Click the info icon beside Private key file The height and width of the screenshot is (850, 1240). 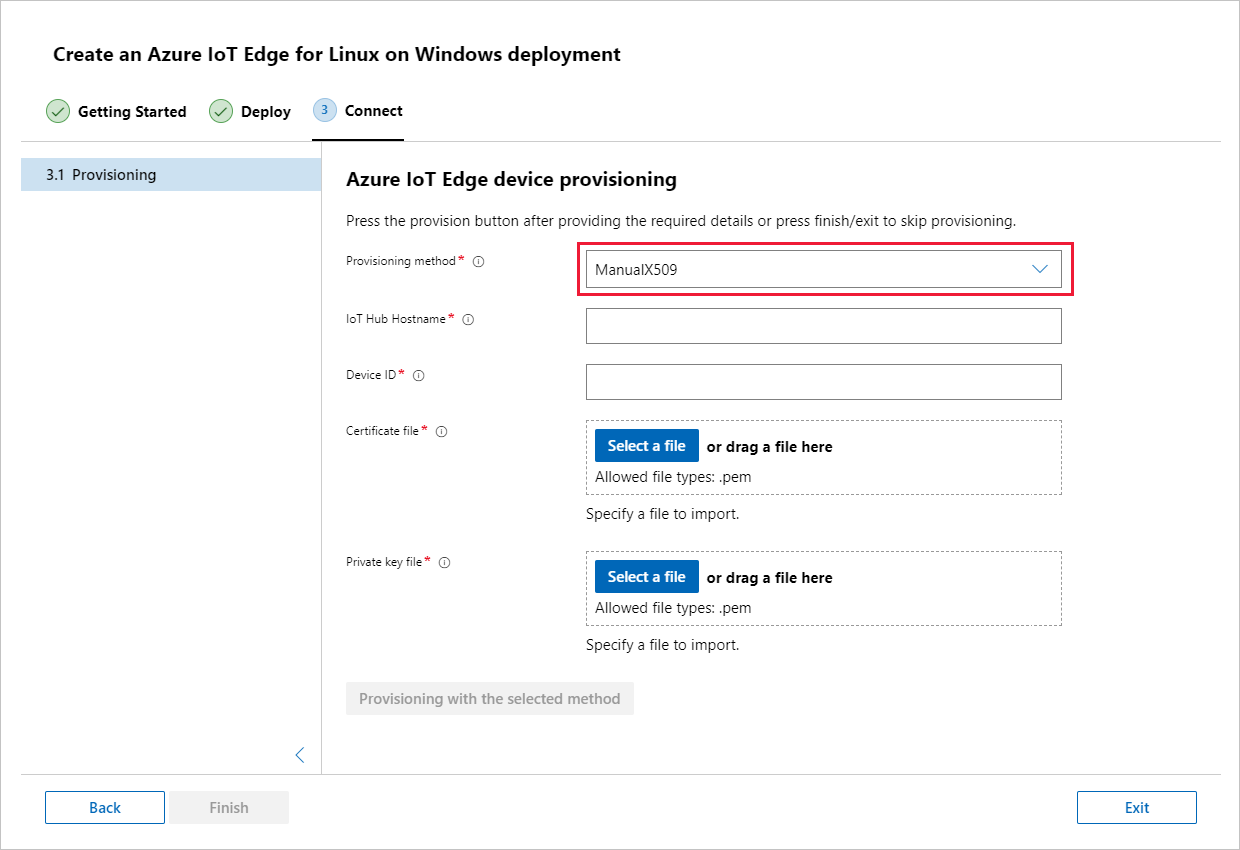click(x=444, y=562)
